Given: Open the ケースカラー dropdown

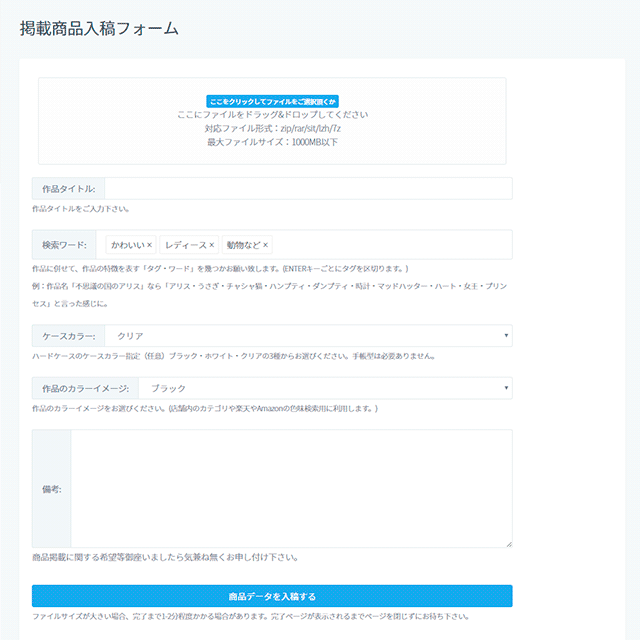Looking at the screenshot, I should point(310,336).
